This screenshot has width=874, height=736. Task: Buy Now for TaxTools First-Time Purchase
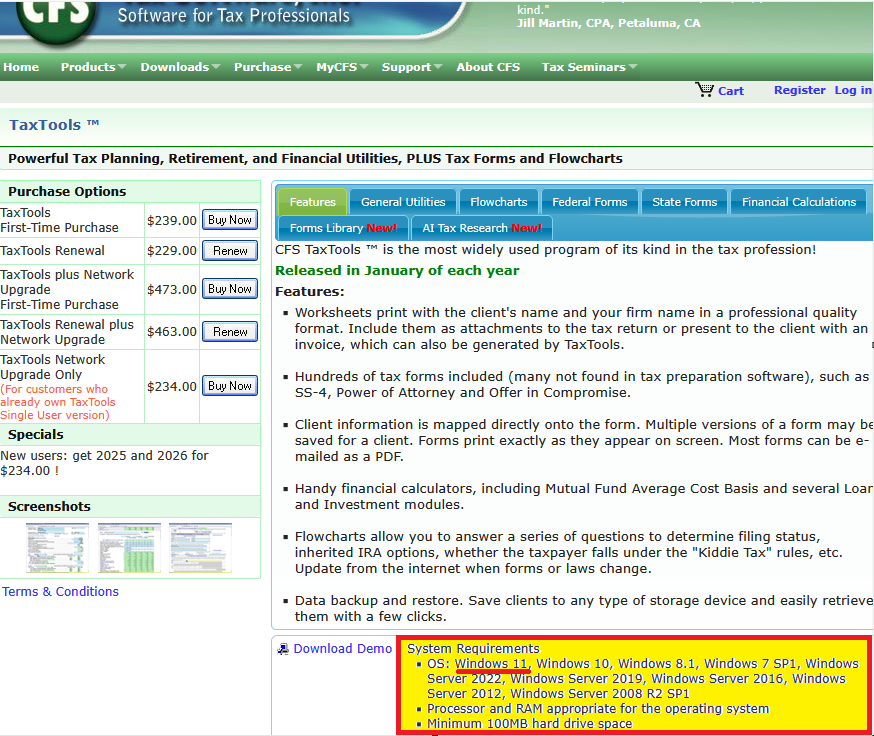tap(230, 220)
